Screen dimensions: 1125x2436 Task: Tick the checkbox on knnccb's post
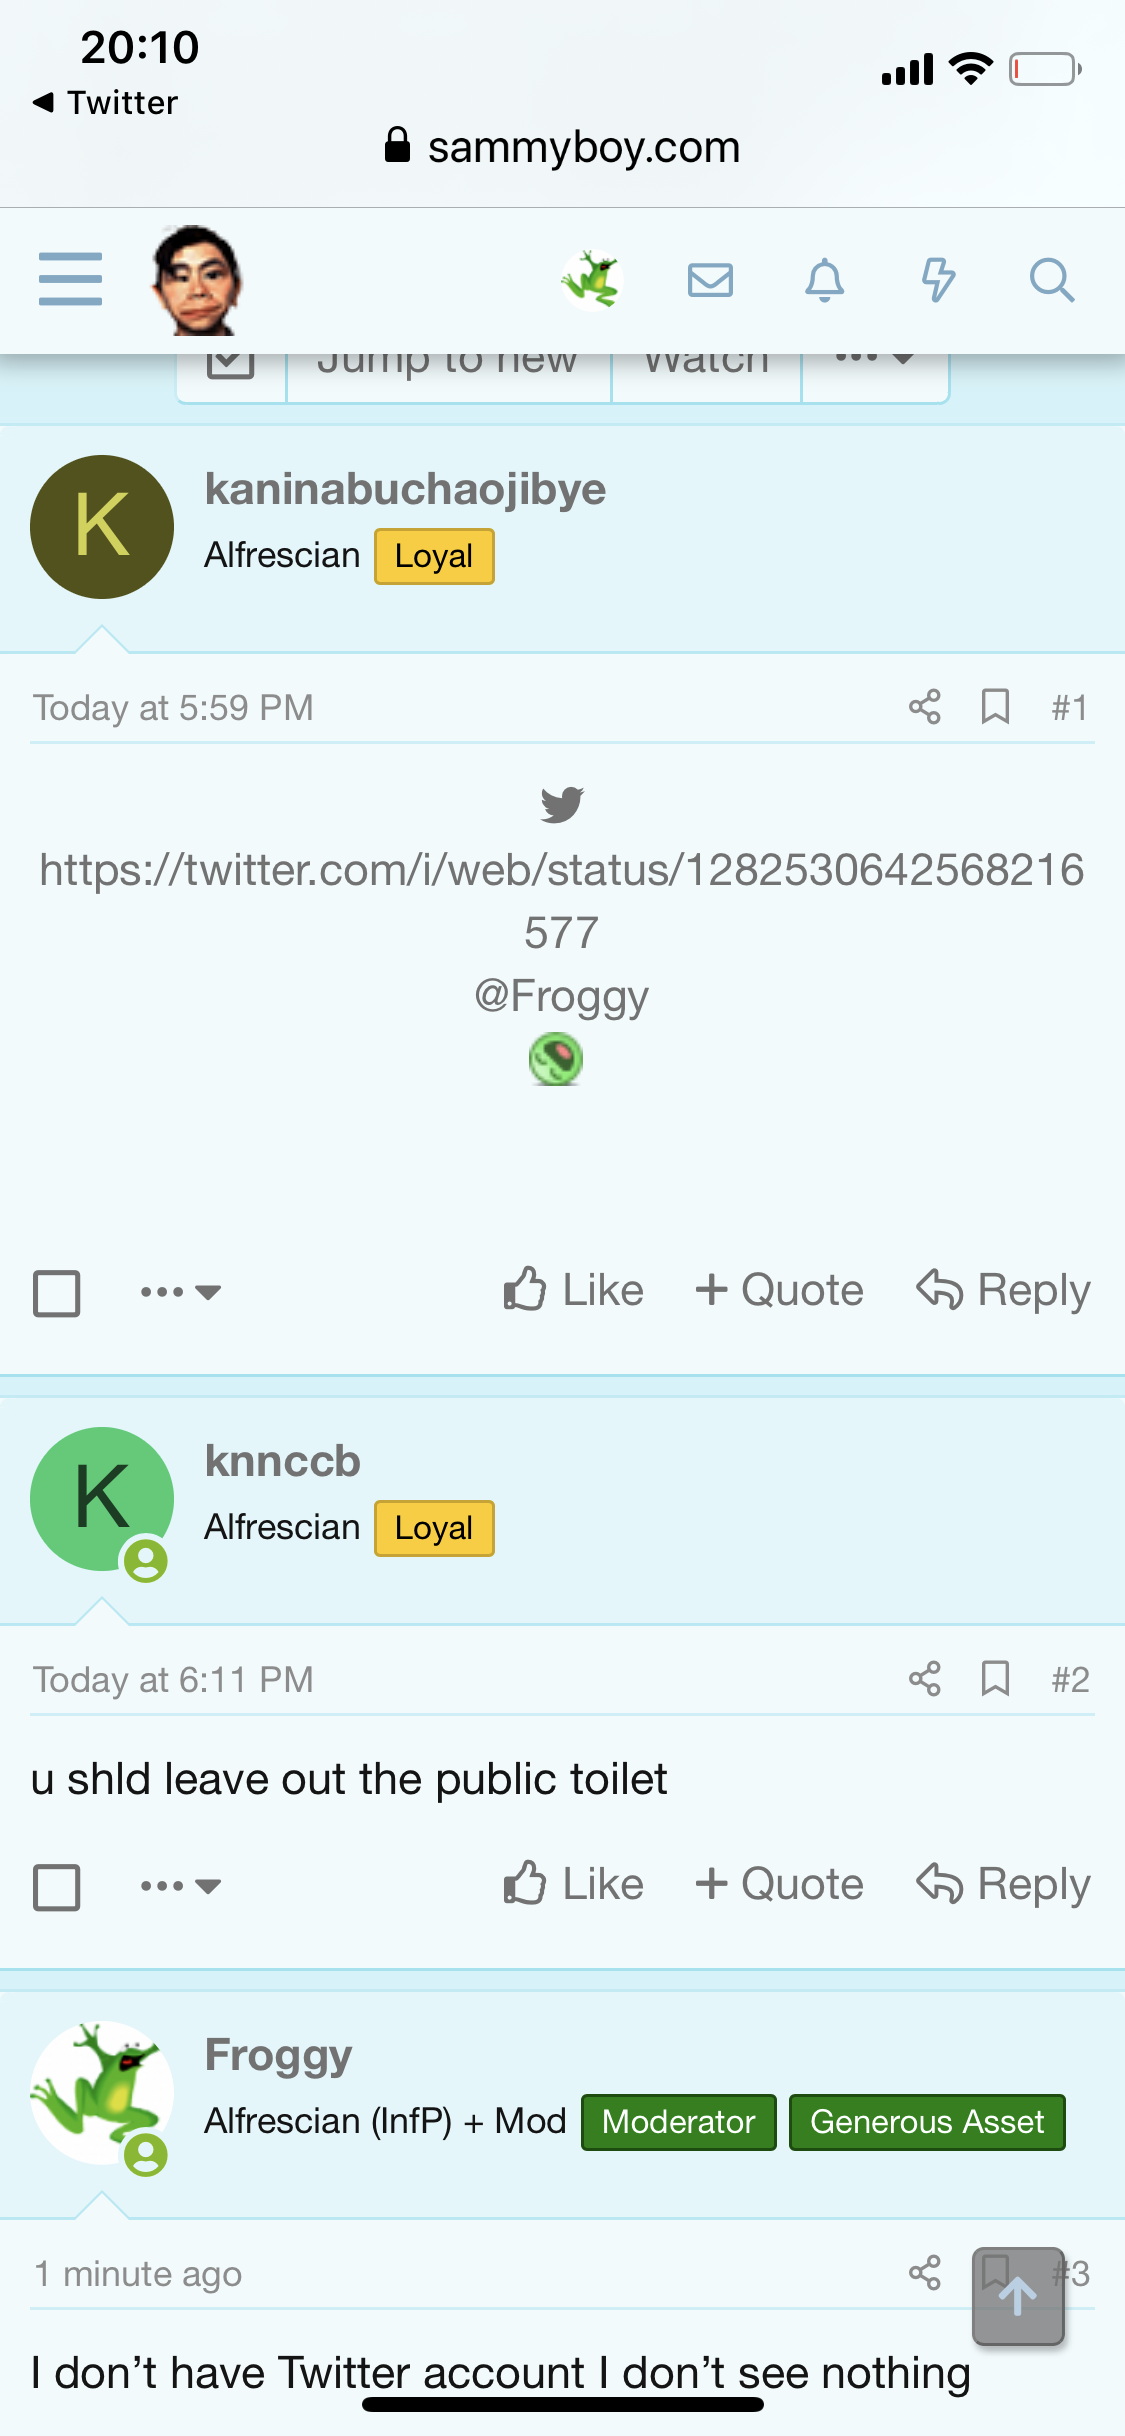[57, 1887]
